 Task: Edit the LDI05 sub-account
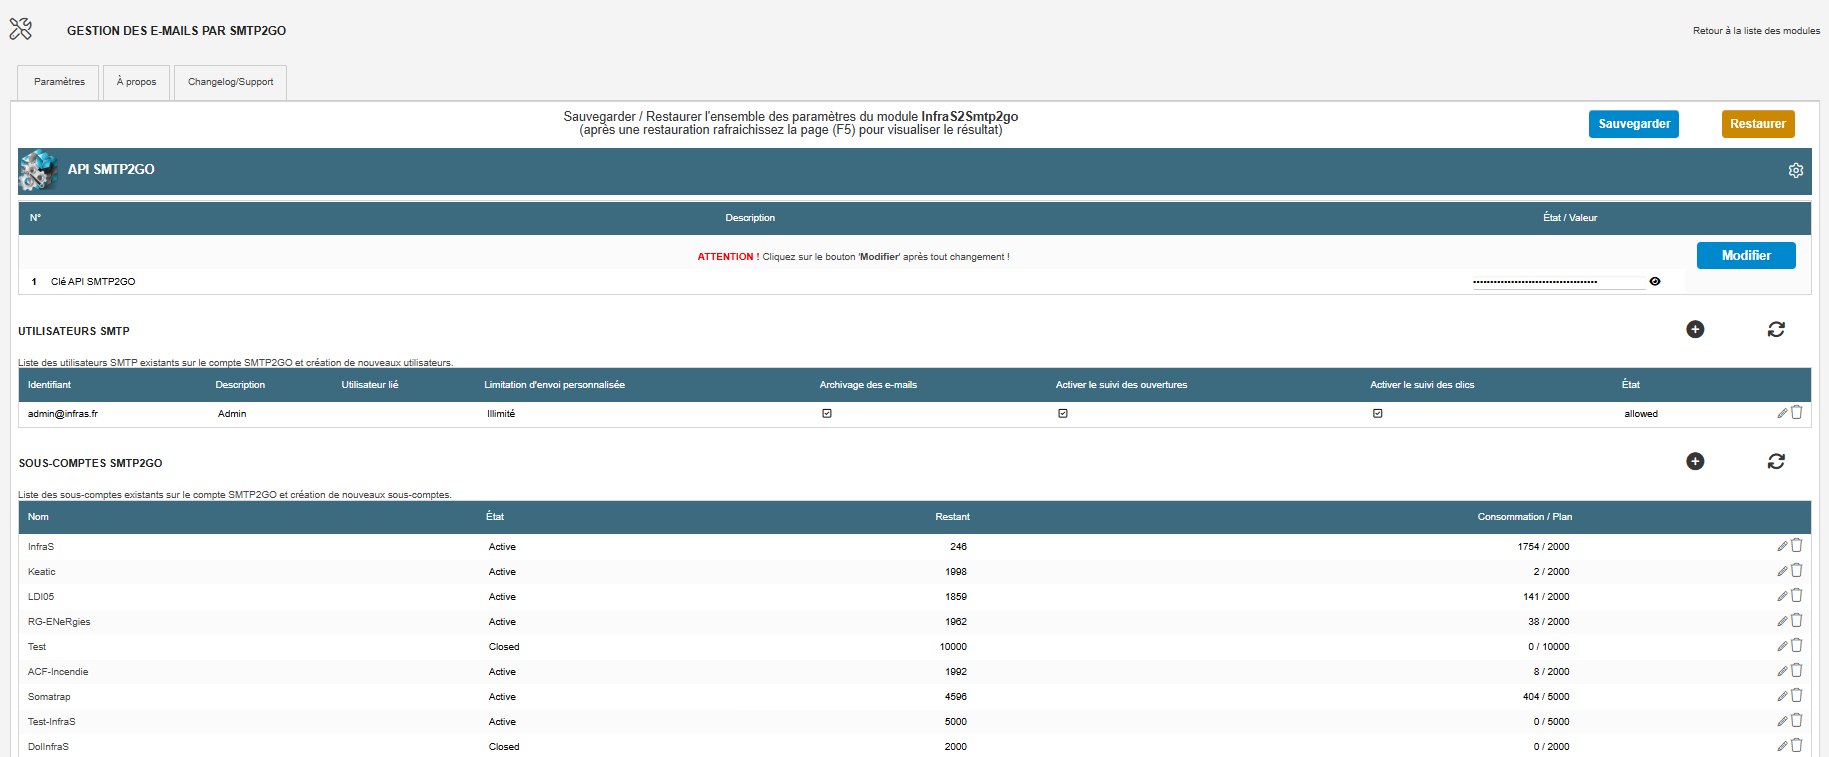pyautogui.click(x=1782, y=596)
